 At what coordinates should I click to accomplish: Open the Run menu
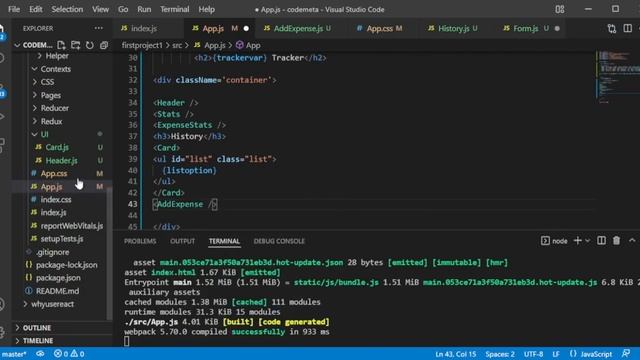(x=144, y=9)
